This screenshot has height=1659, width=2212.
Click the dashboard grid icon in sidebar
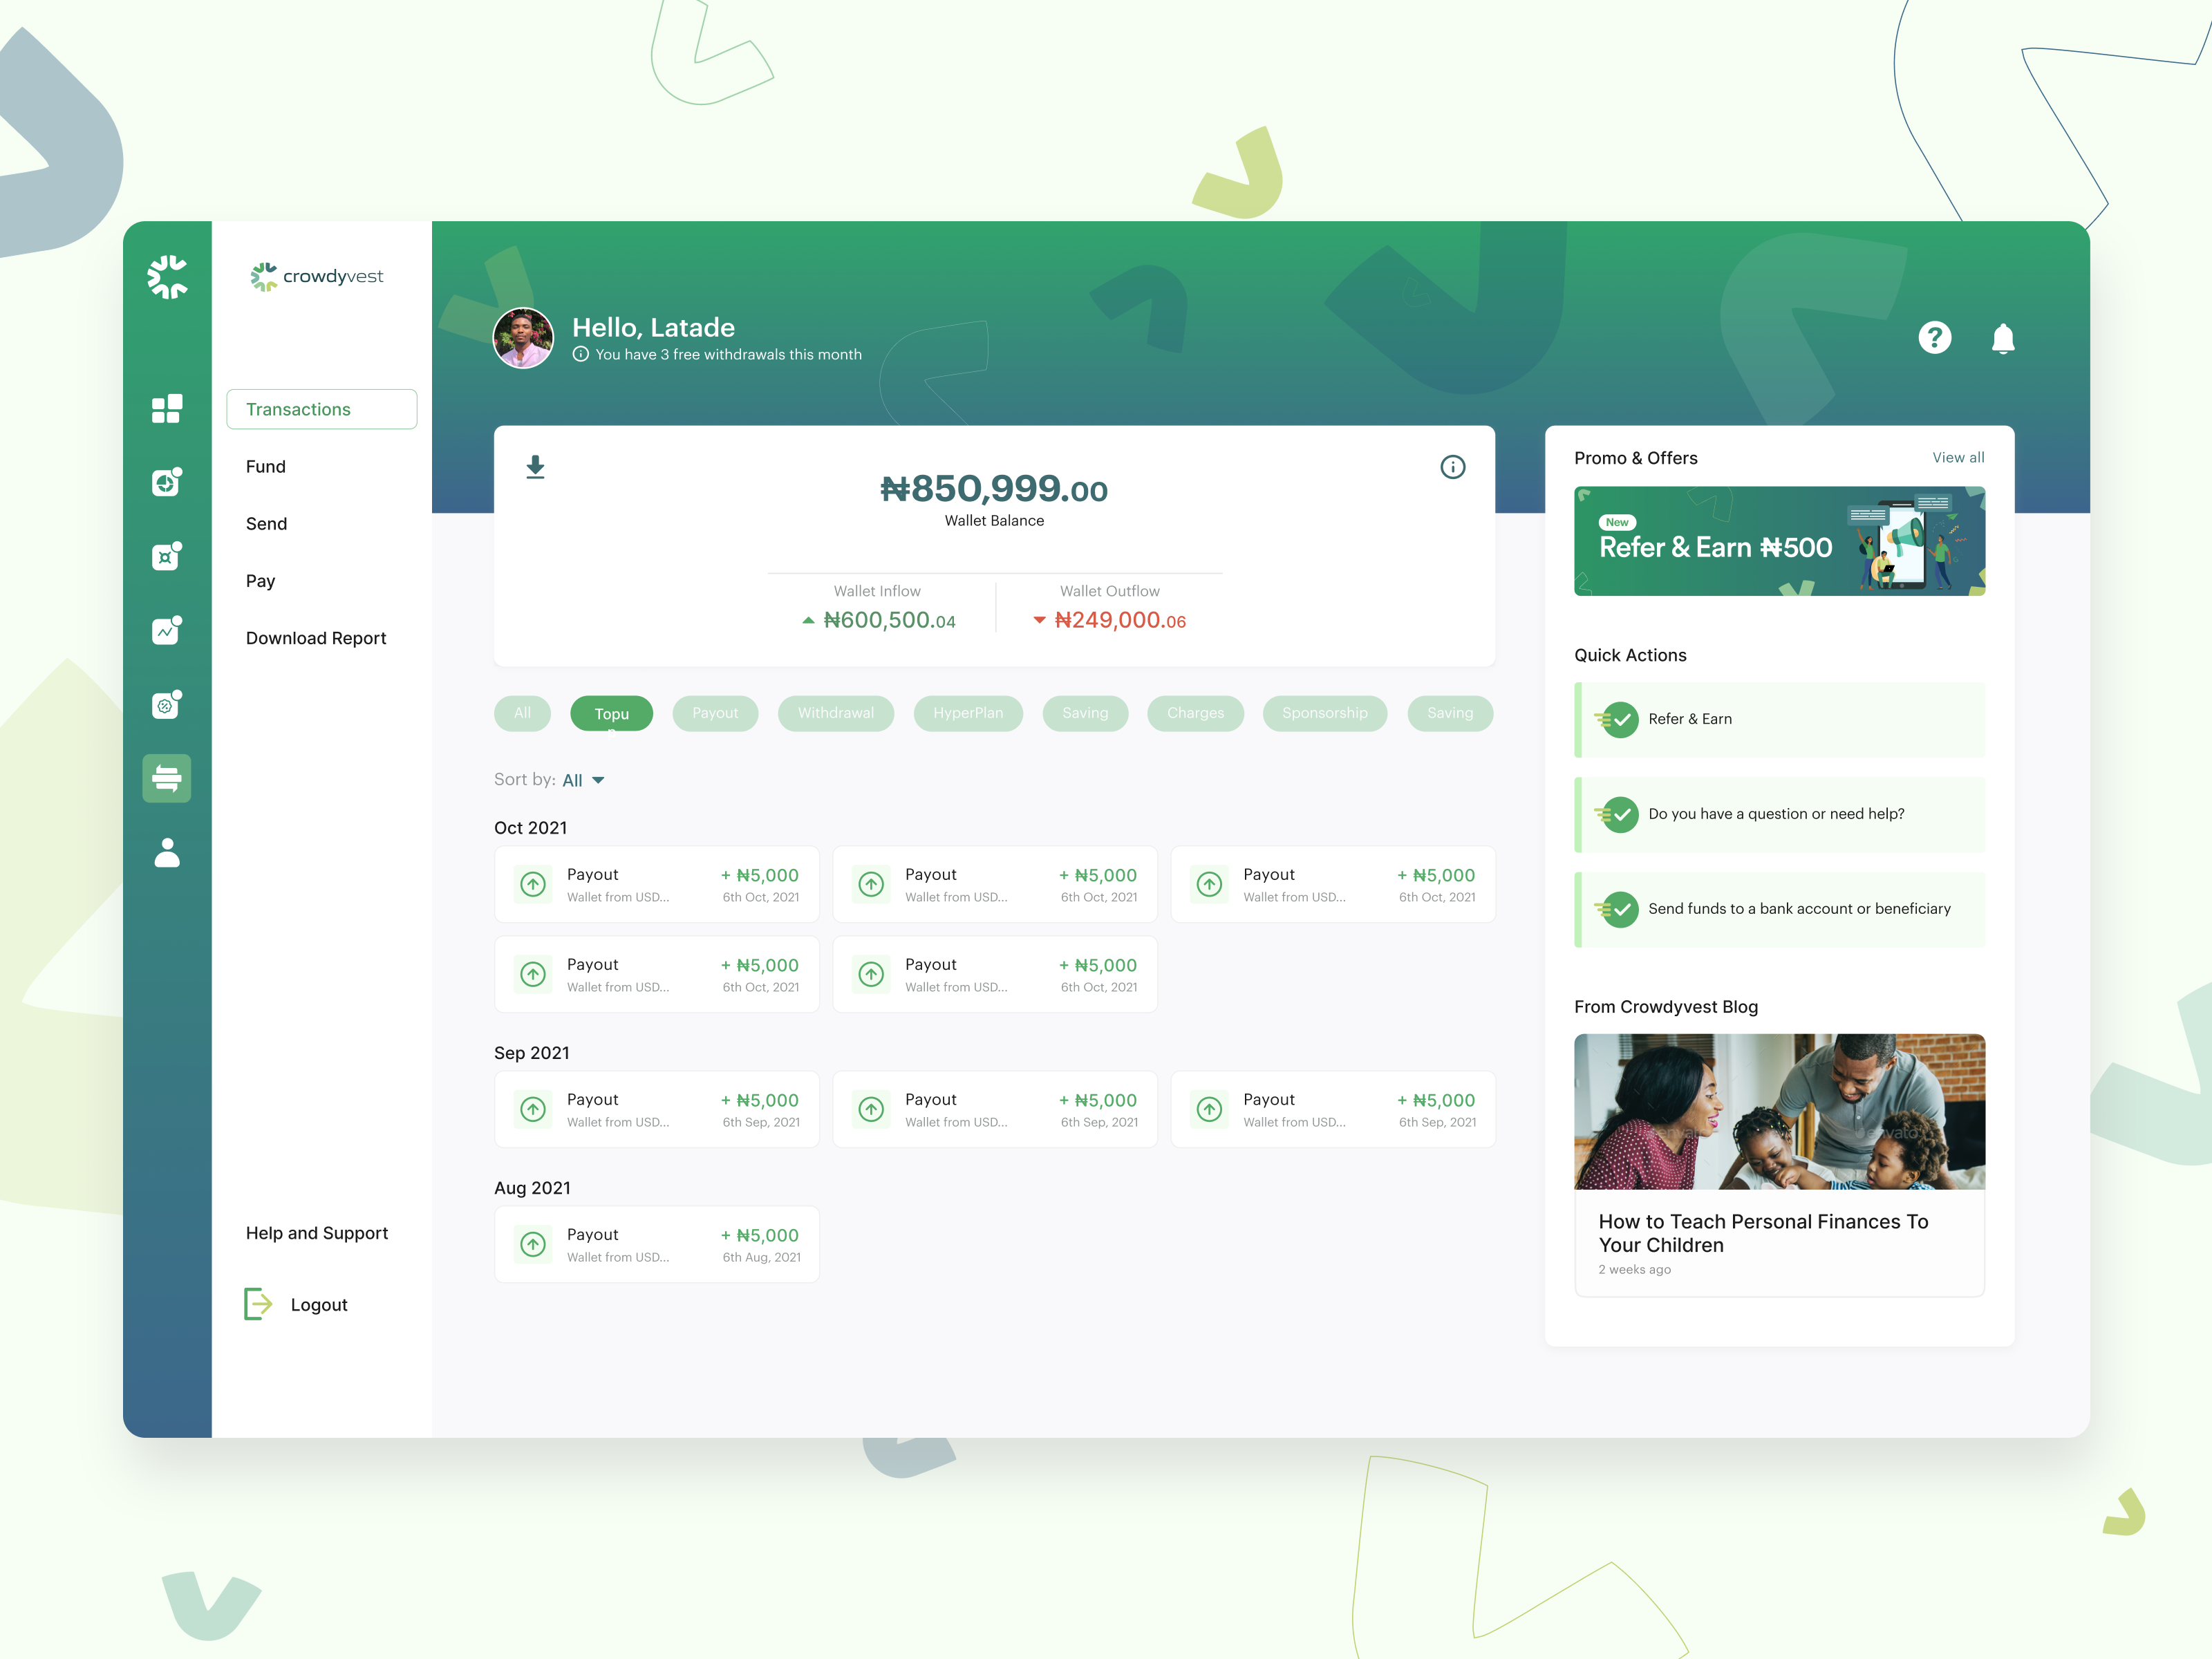[166, 409]
